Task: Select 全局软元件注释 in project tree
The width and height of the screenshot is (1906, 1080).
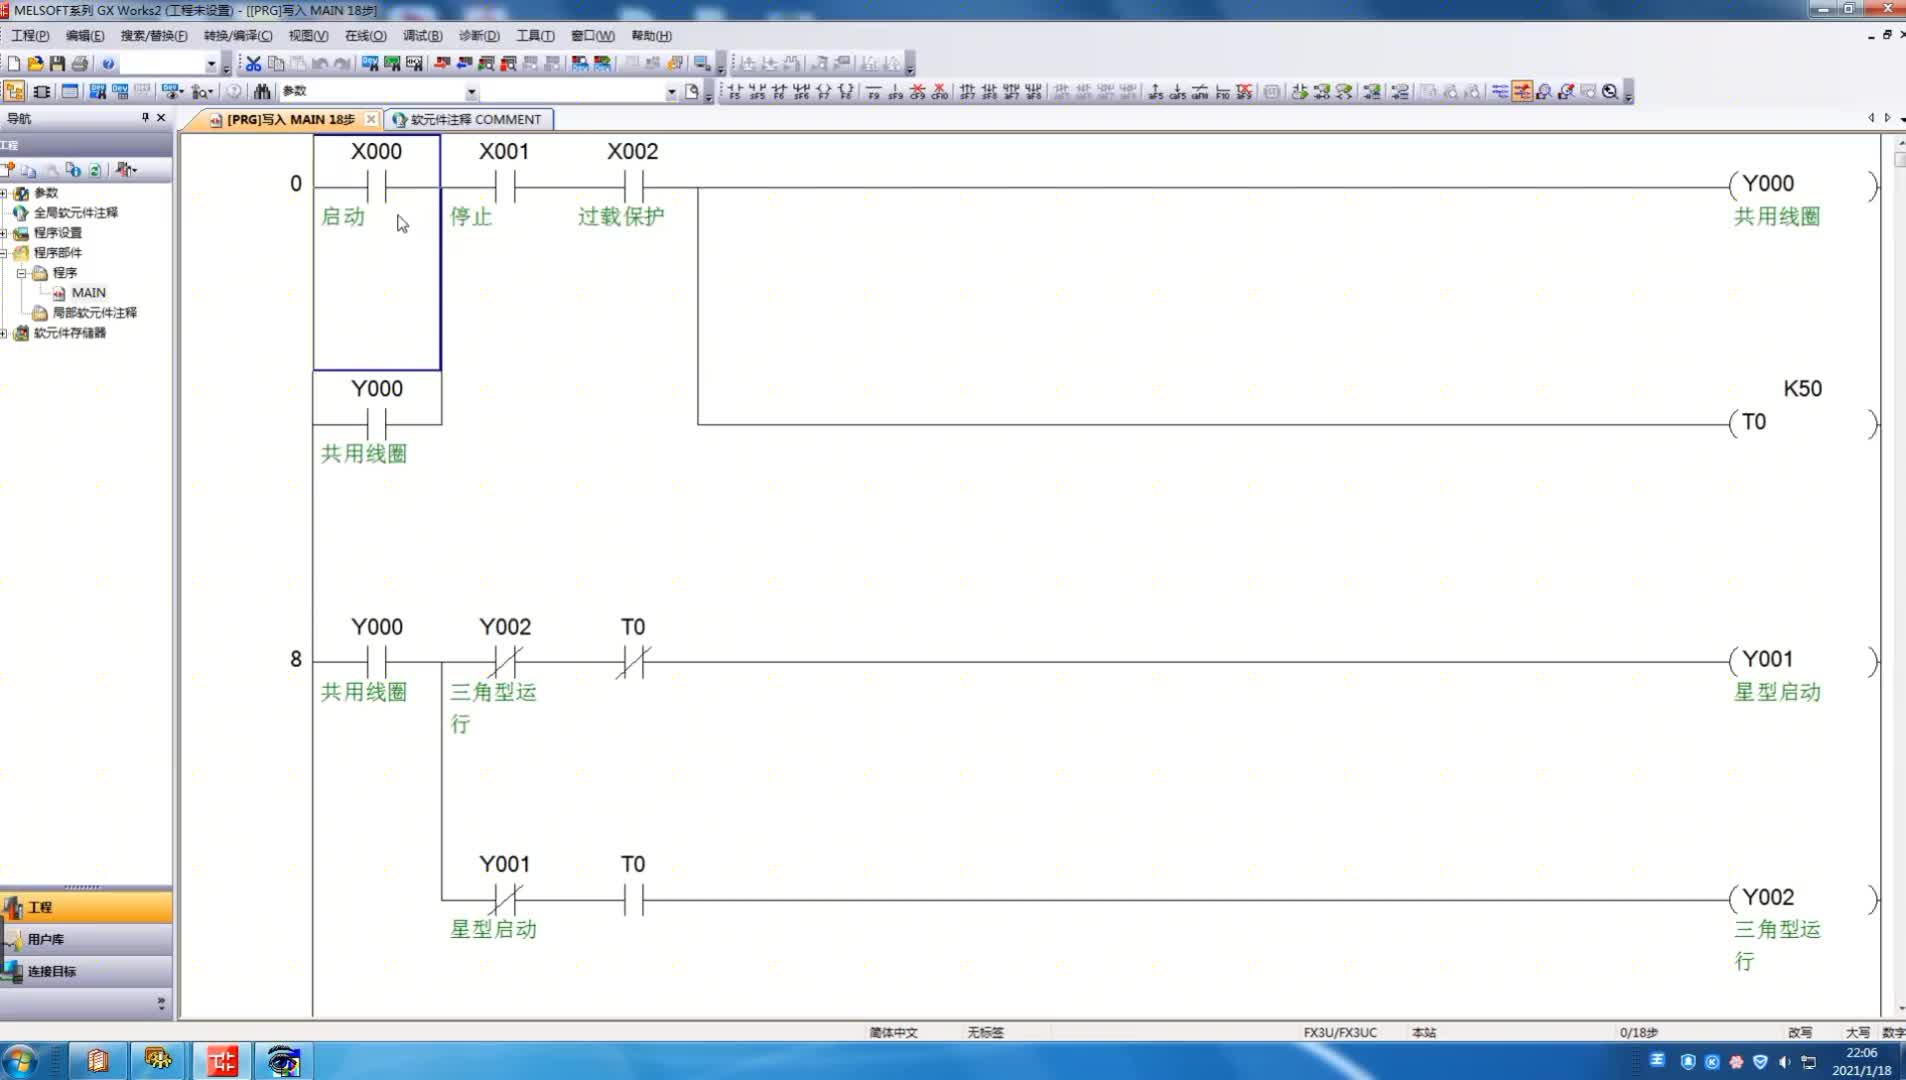Action: click(75, 213)
